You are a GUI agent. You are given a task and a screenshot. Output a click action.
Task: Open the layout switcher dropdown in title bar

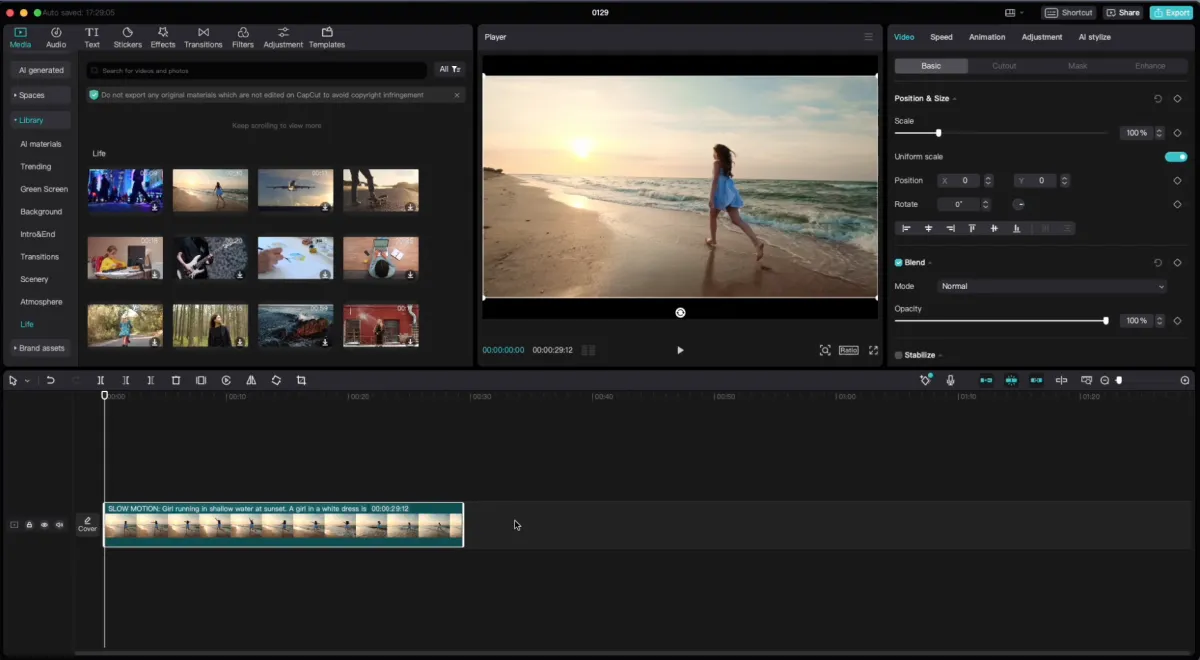[x=1014, y=13]
